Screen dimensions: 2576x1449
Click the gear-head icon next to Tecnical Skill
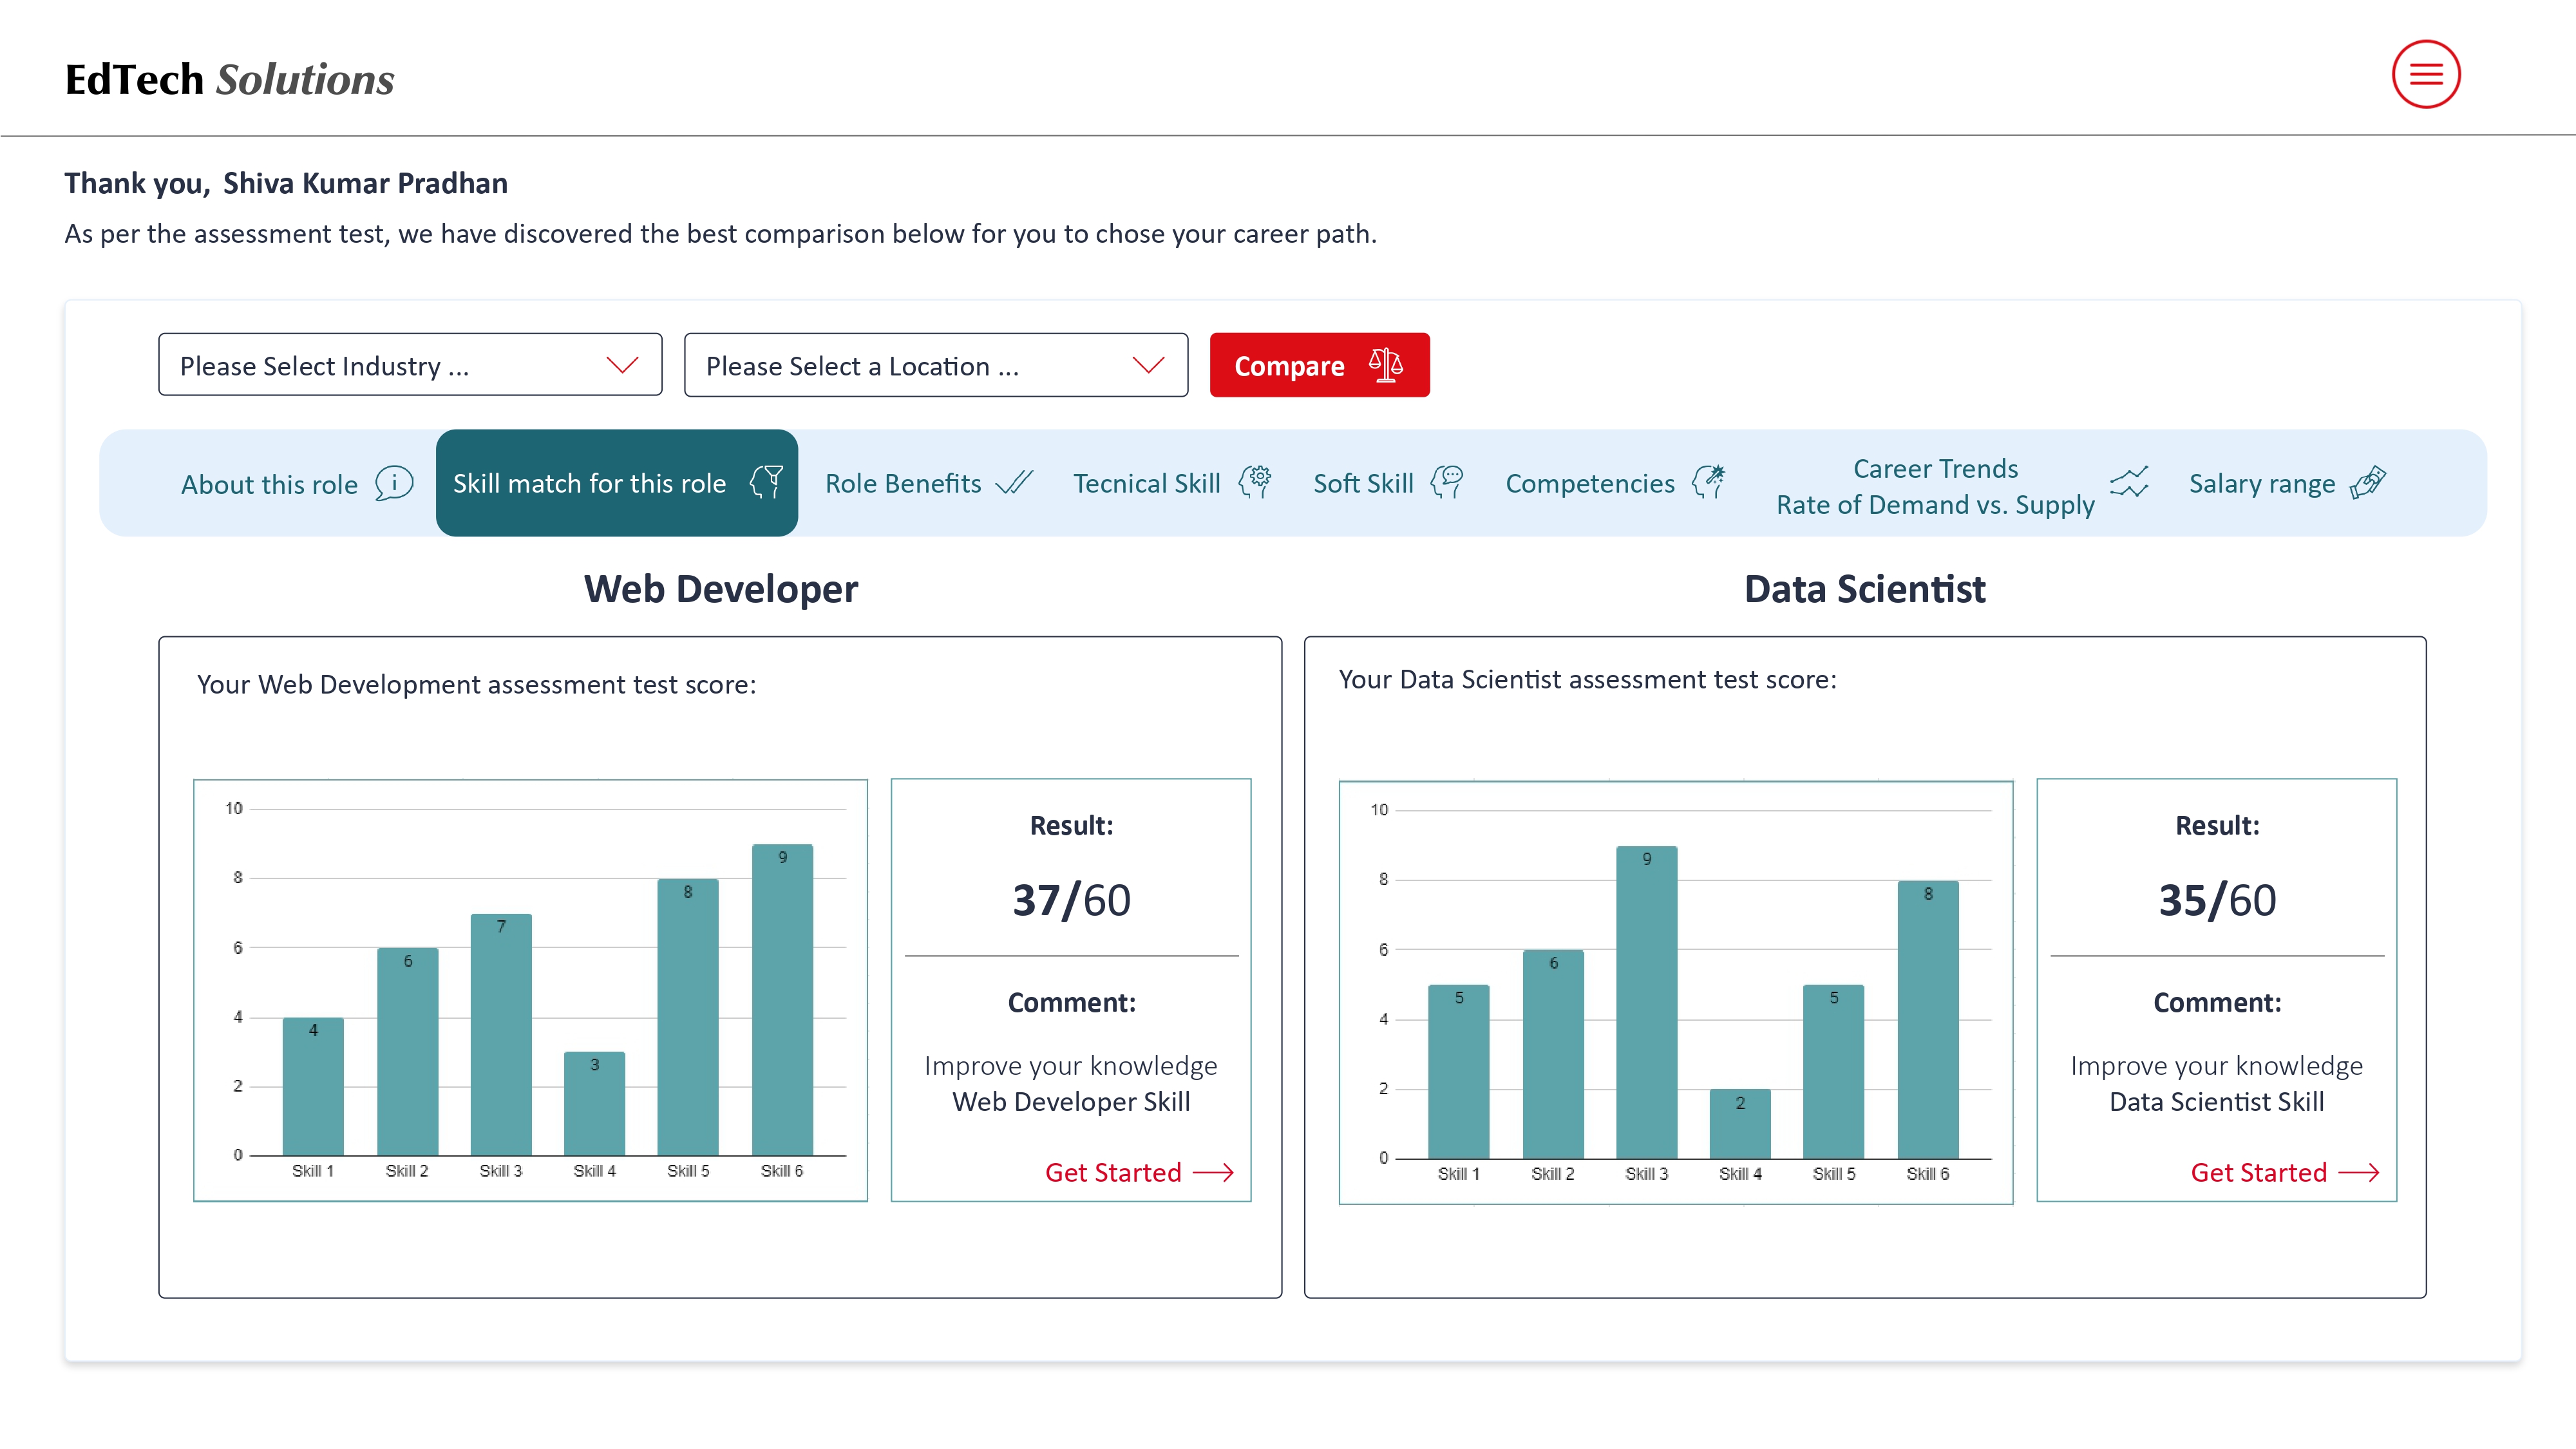[x=1255, y=482]
